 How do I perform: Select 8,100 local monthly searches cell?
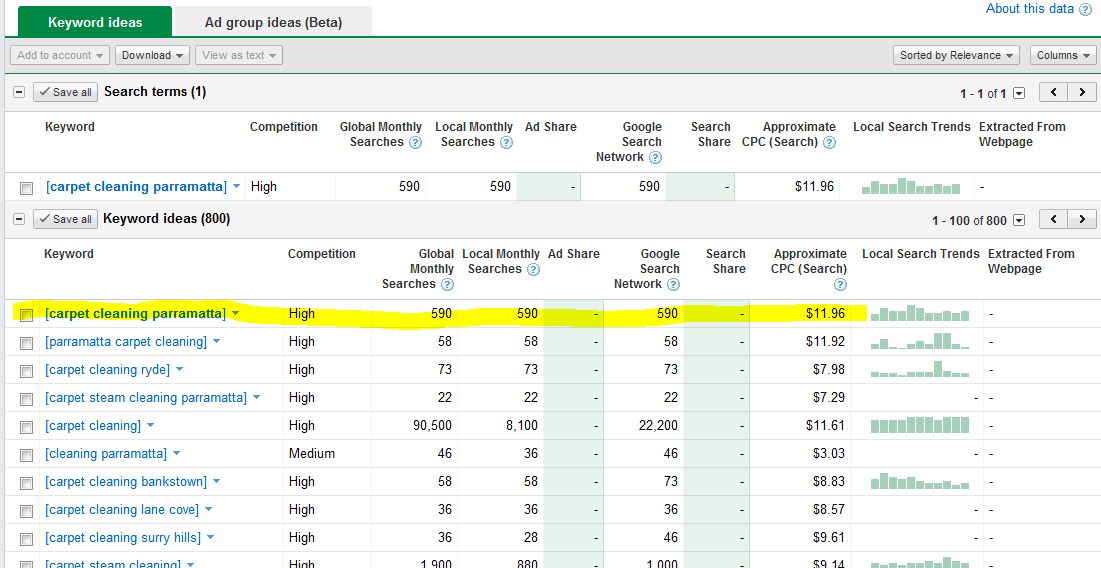(522, 425)
